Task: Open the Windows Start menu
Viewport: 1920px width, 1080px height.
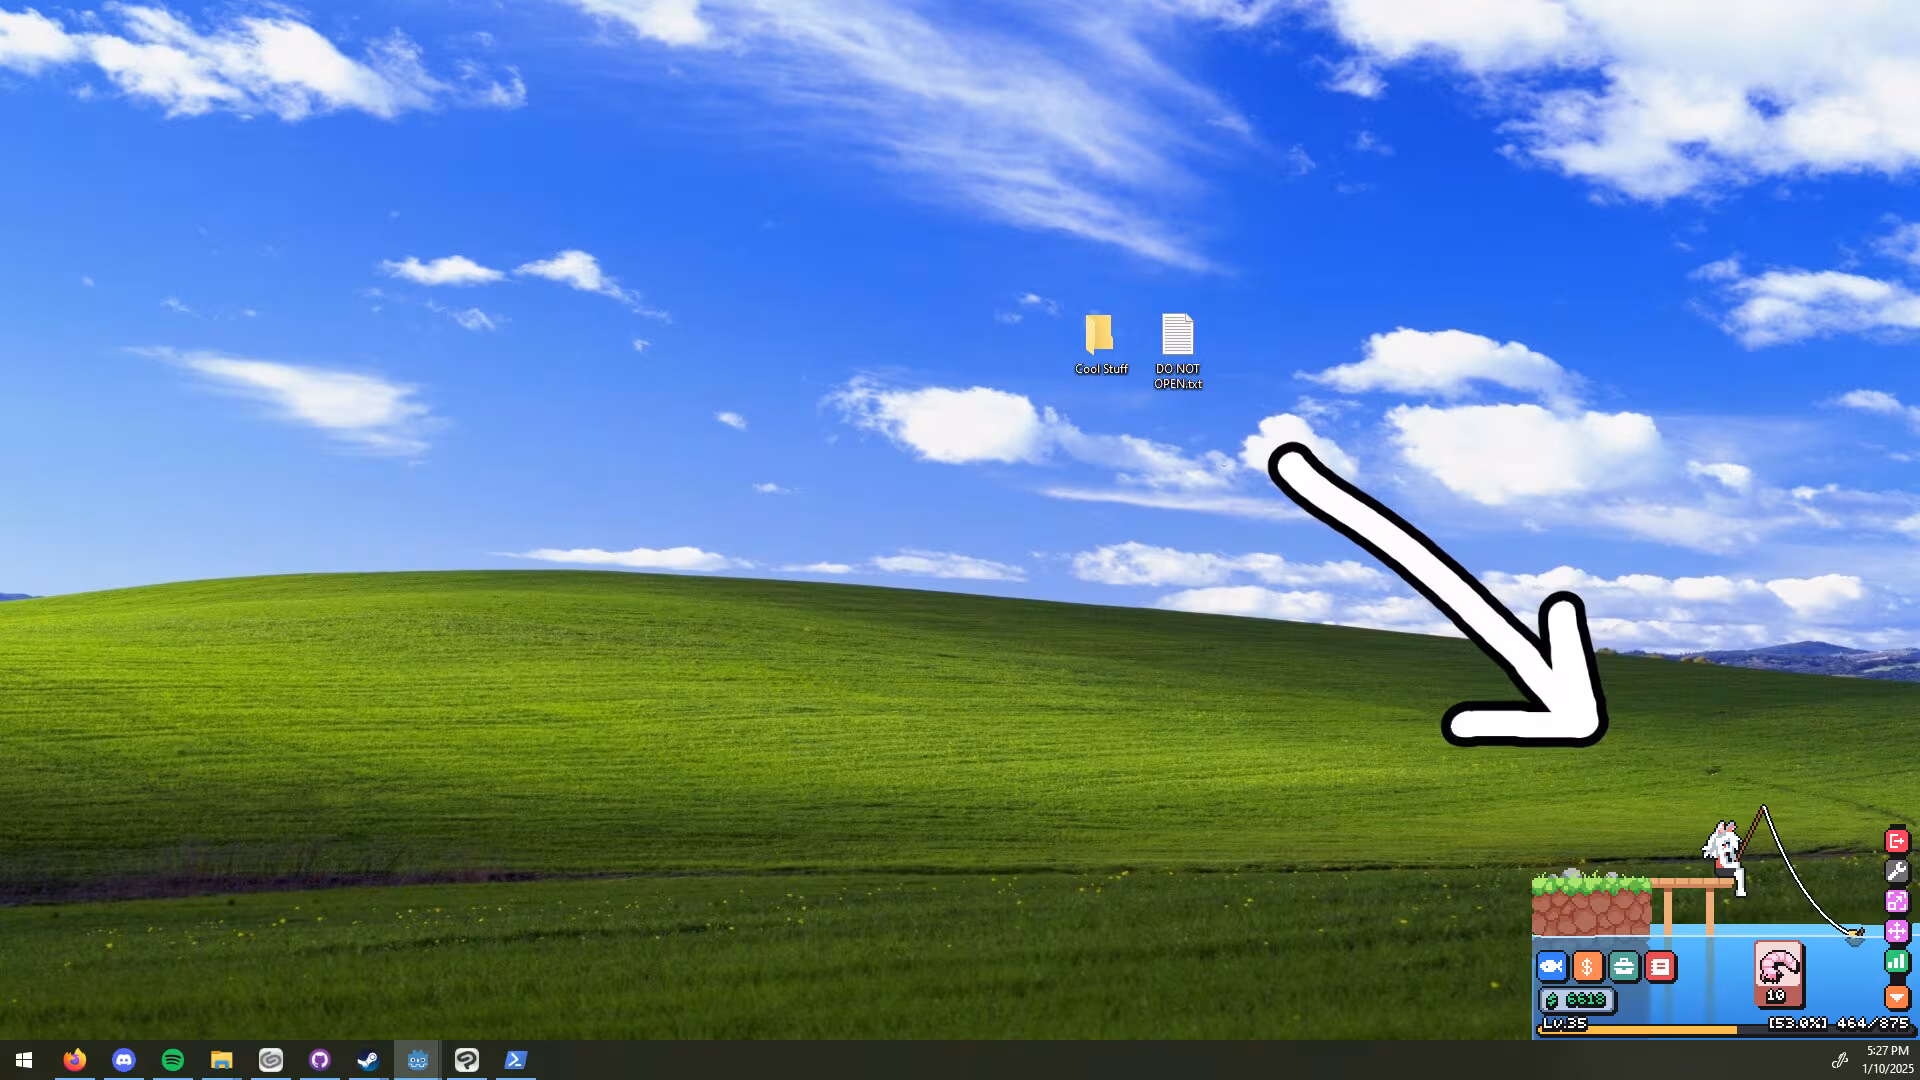Action: tap(24, 1060)
